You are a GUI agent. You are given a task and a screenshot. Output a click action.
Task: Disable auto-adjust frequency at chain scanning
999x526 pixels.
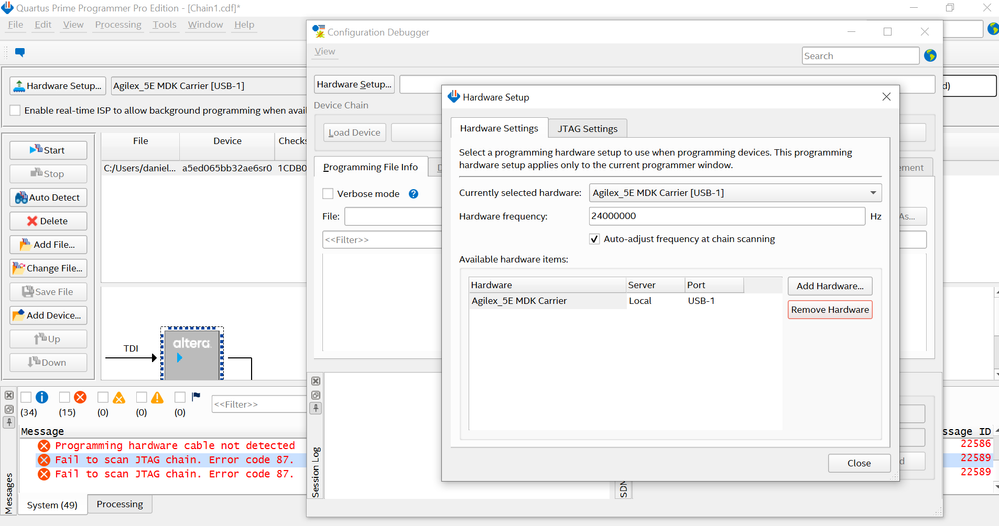(x=596, y=239)
